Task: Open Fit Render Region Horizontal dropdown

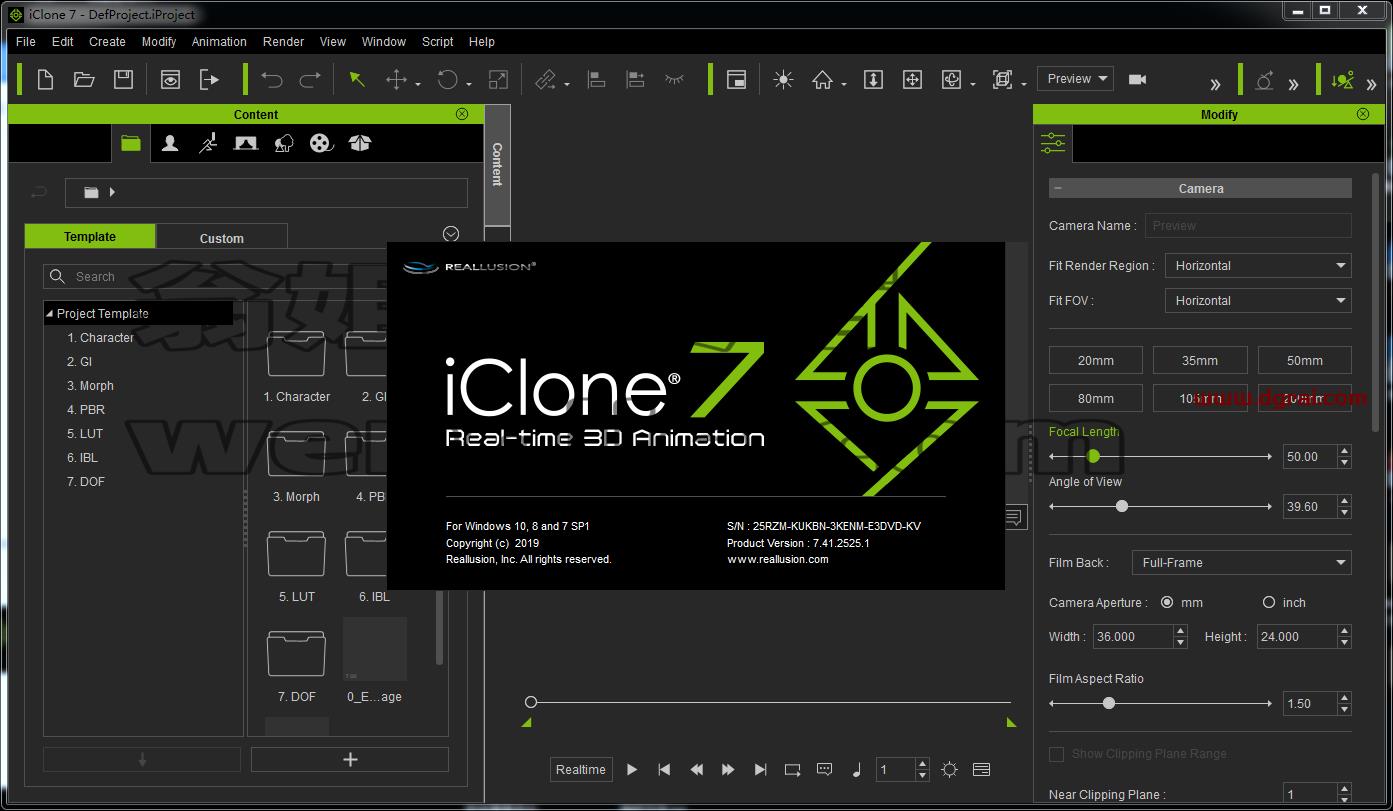Action: 1258,265
